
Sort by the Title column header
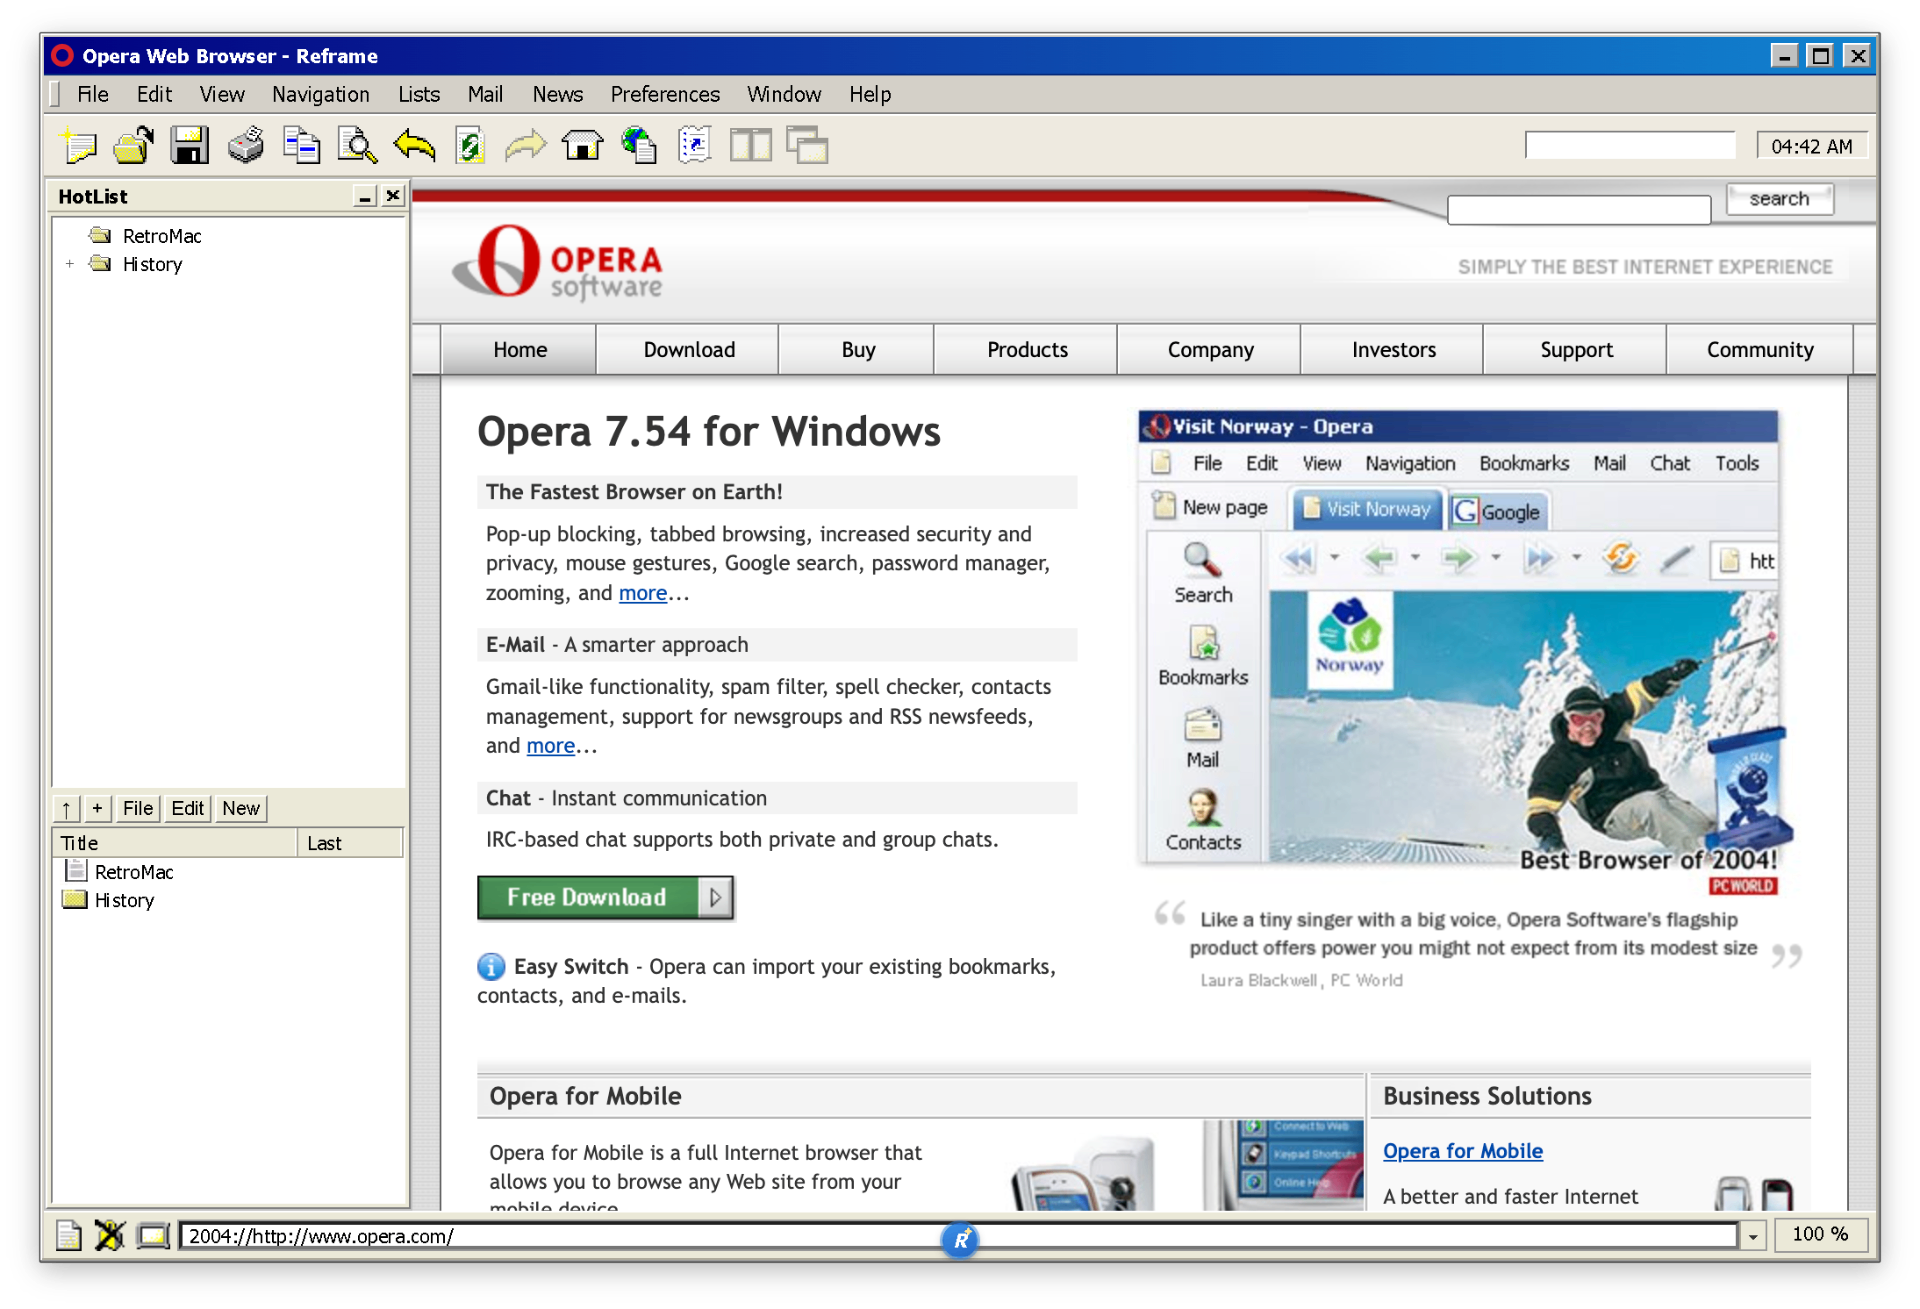click(x=176, y=843)
